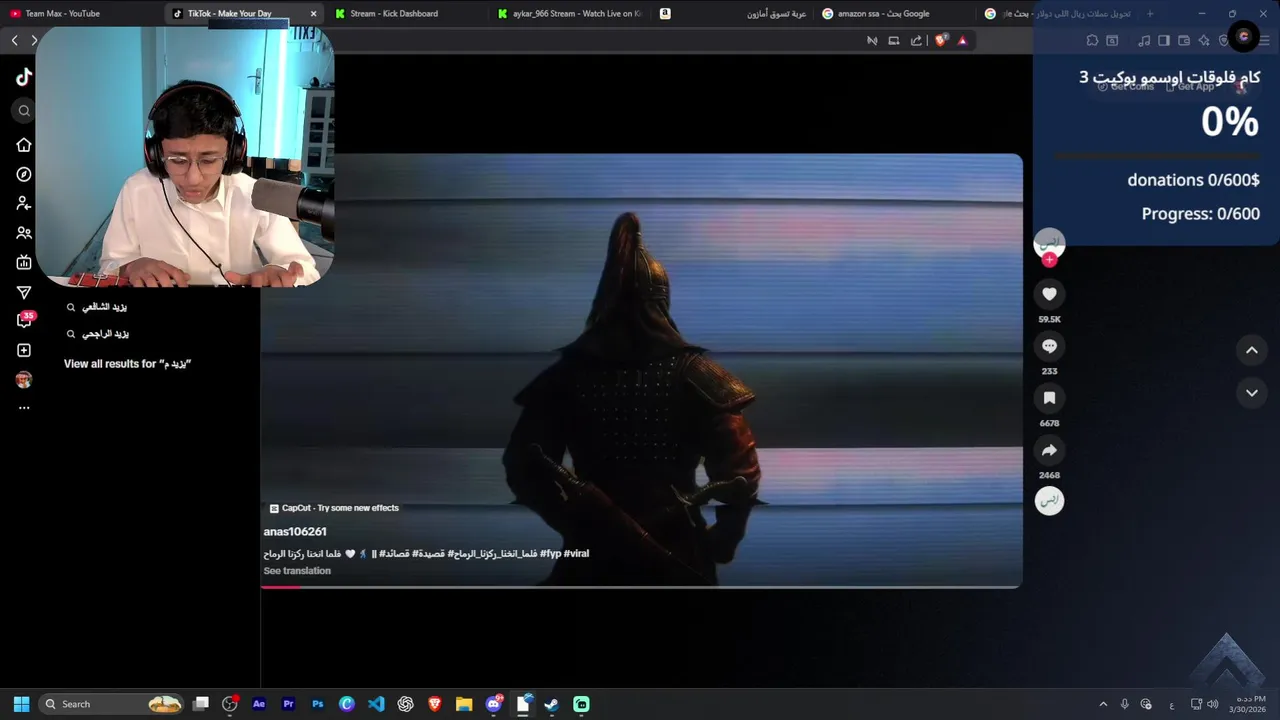Open the LIVE sidebar icon
The height and width of the screenshot is (720, 1280).
click(24, 262)
